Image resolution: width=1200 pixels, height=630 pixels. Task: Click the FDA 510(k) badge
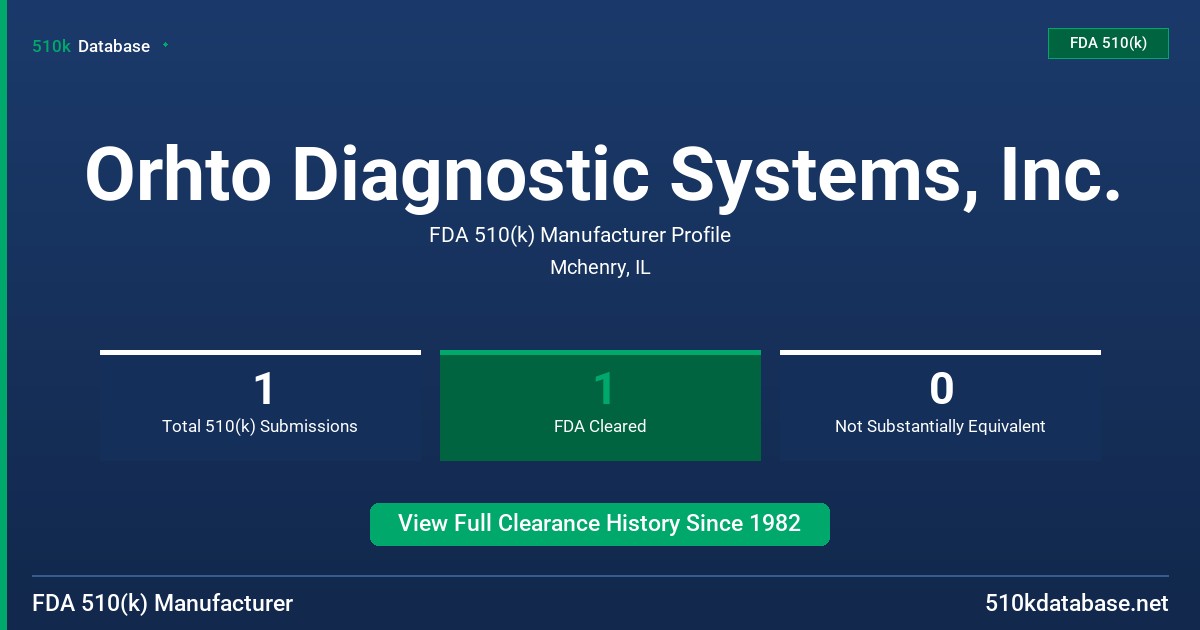[1108, 43]
